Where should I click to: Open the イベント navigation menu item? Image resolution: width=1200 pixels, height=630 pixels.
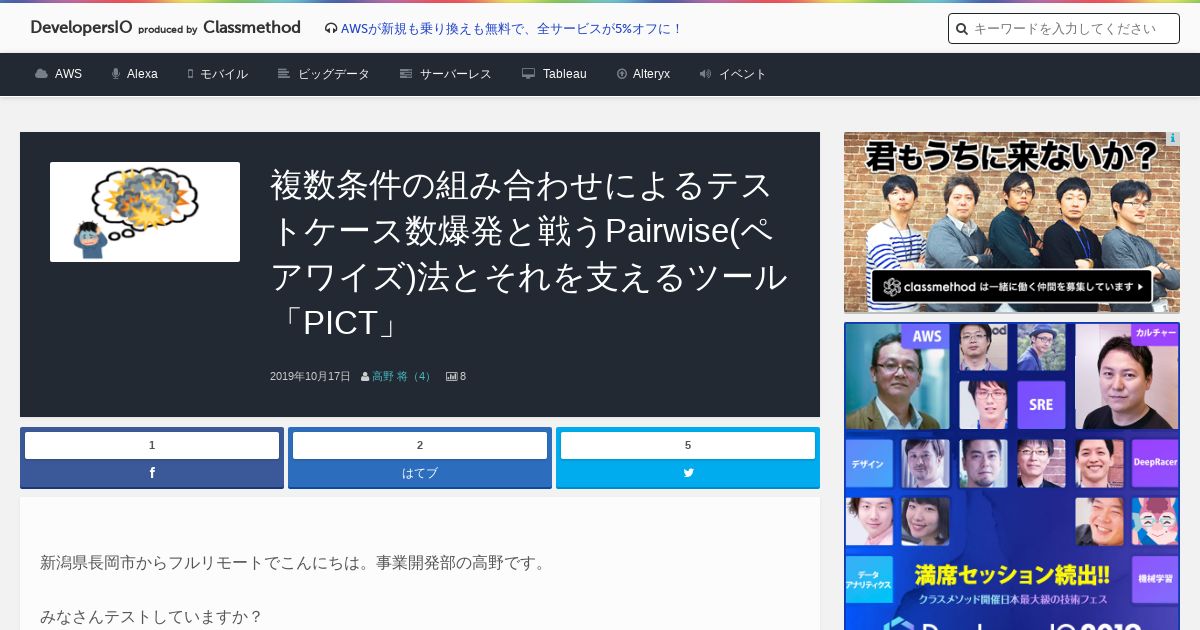743,74
